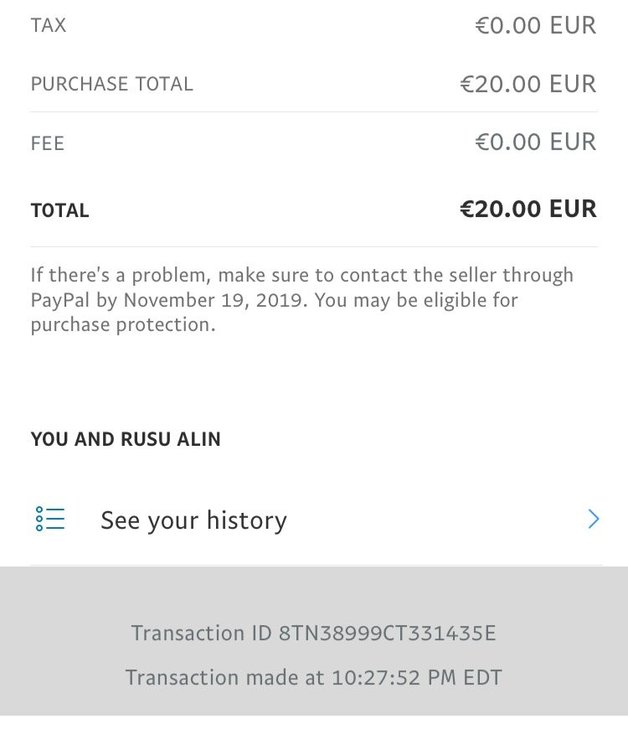
Task: Click the history list icon
Action: point(50,519)
